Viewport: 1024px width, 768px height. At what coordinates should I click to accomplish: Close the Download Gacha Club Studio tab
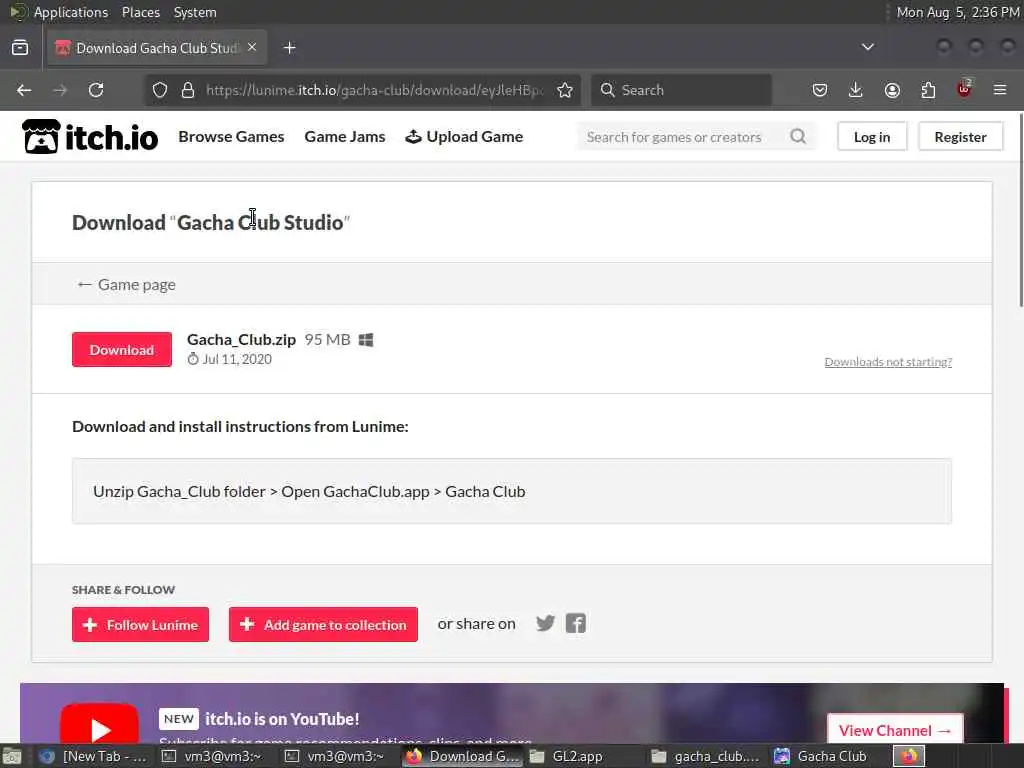[x=252, y=47]
